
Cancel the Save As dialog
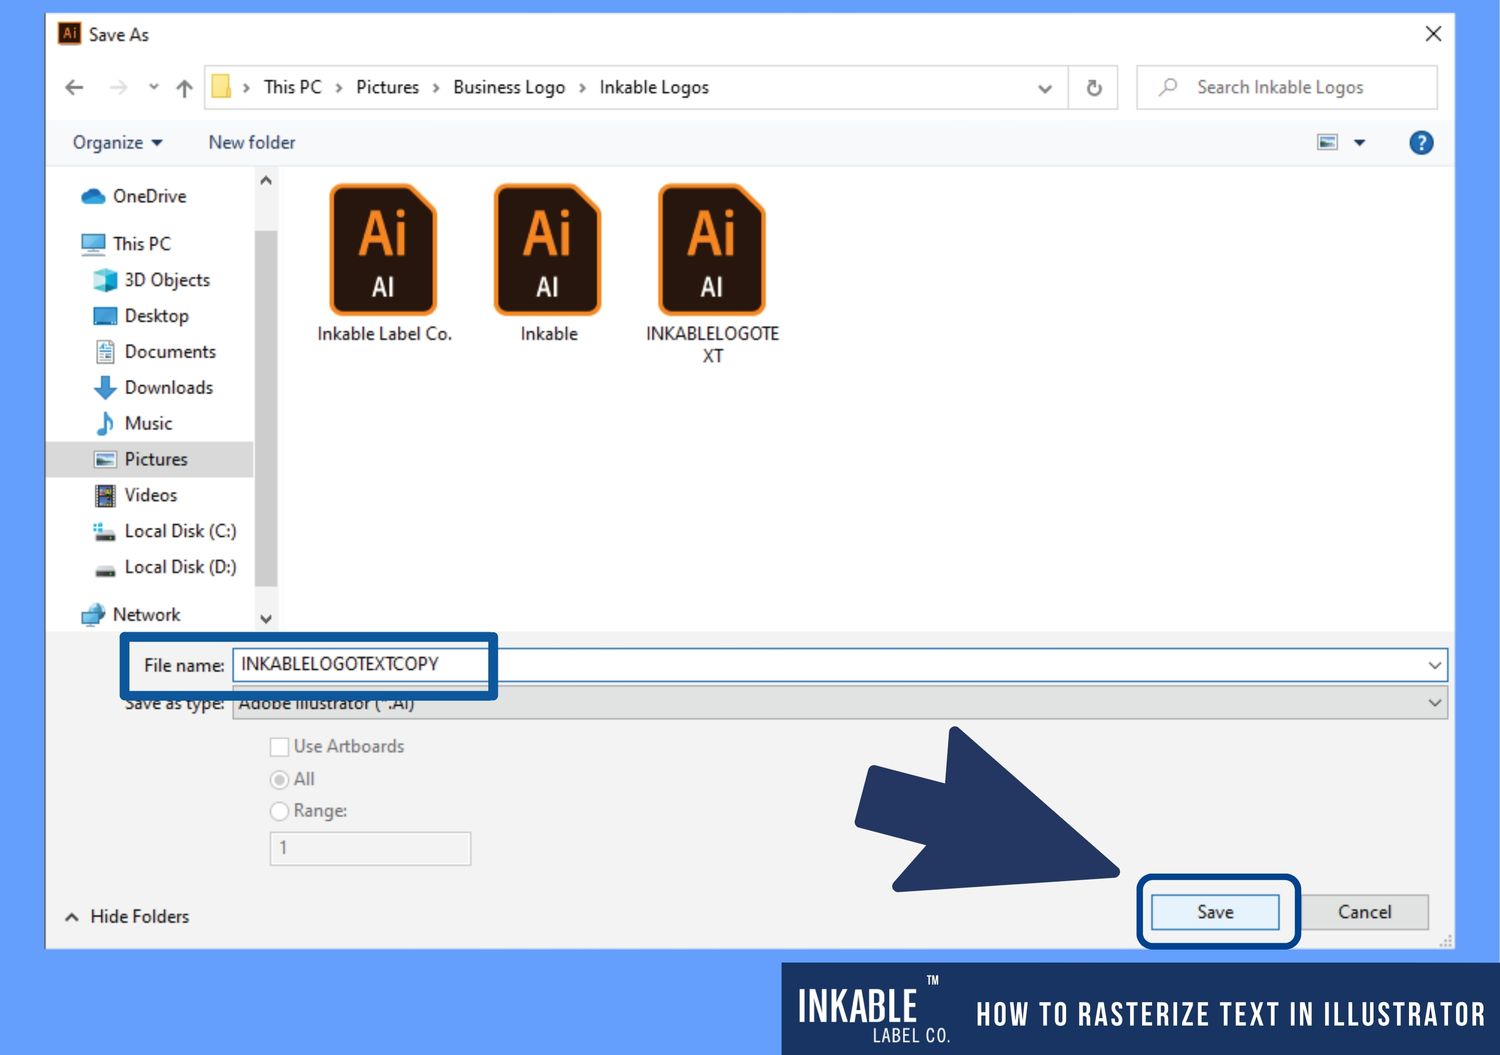pyautogui.click(x=1364, y=911)
